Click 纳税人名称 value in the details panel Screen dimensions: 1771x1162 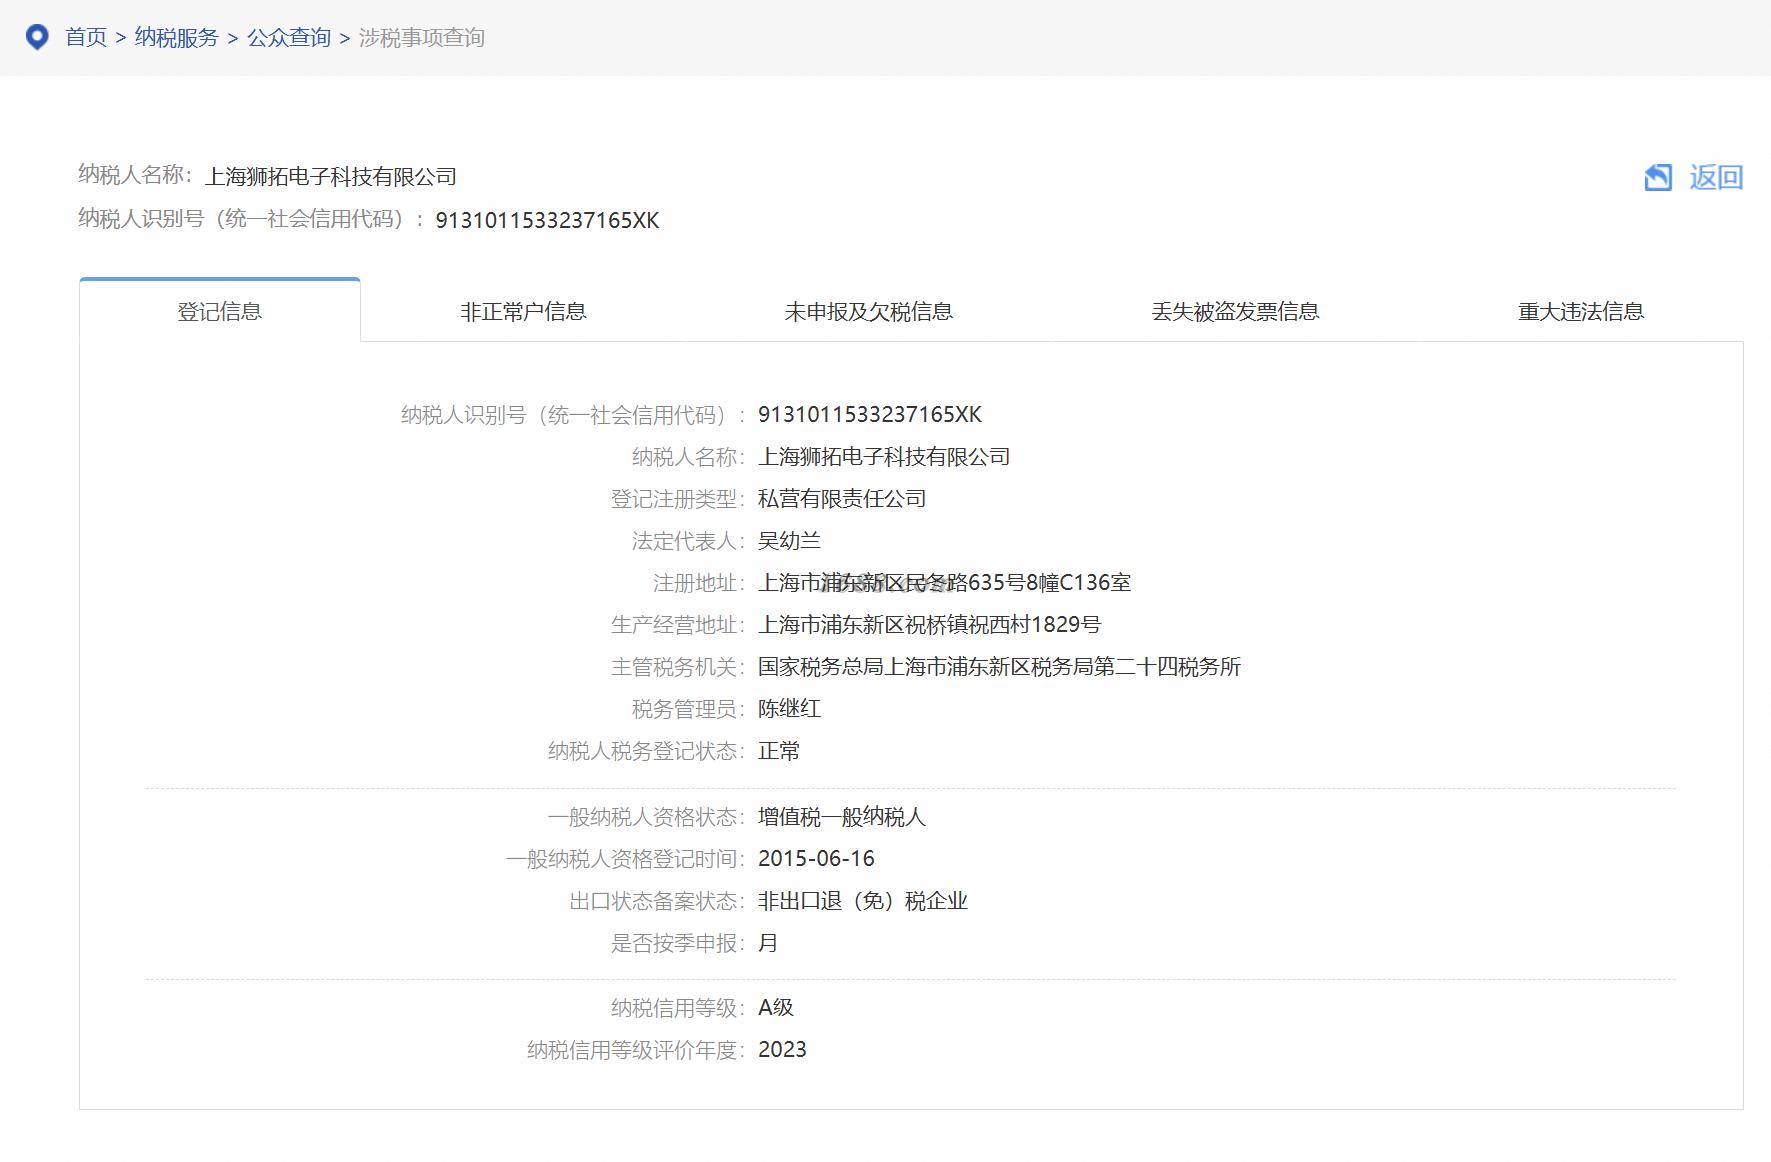click(x=884, y=457)
